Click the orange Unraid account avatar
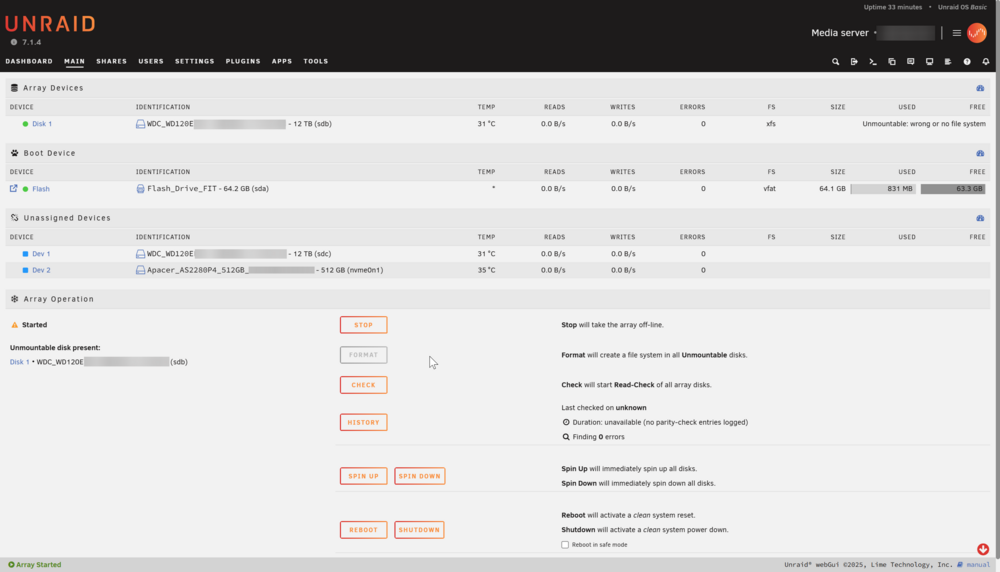Image resolution: width=1000 pixels, height=572 pixels. coord(976,33)
